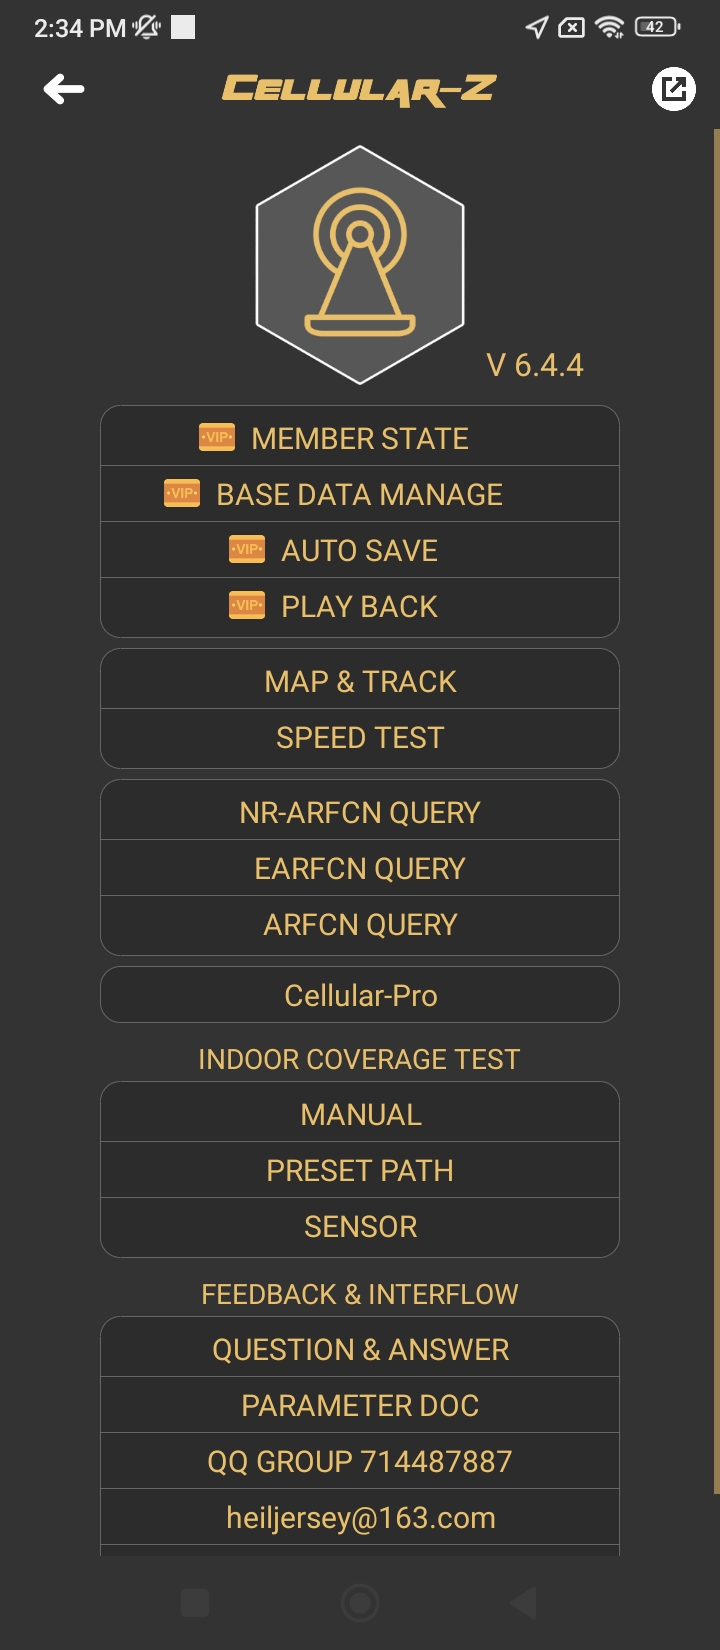Click the VIP badge beside BASE DATA MANAGE
Screen dimensions: 720x1650
click(182, 493)
